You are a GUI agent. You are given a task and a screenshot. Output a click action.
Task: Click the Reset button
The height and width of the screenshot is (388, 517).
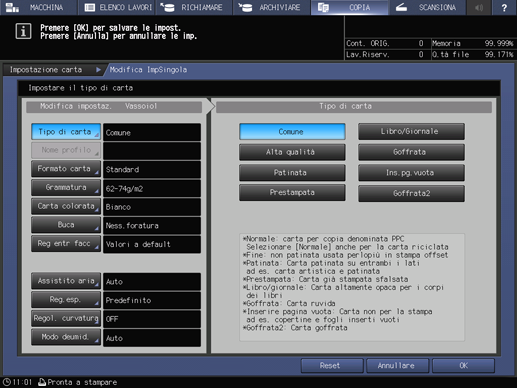(332, 366)
